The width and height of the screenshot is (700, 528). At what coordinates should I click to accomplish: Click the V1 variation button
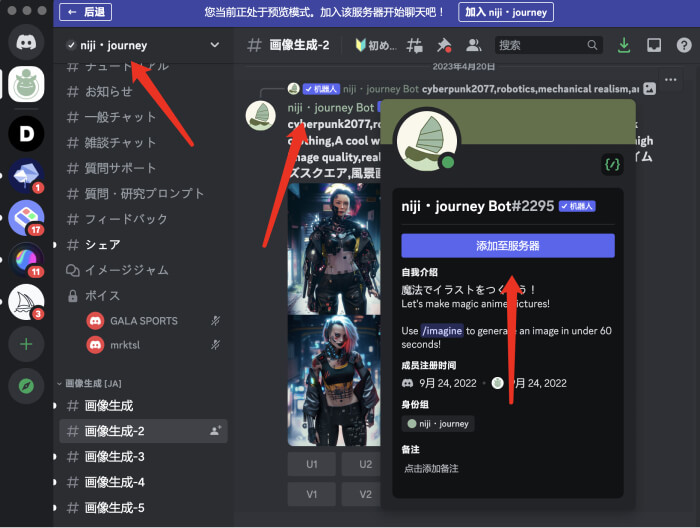pyautogui.click(x=312, y=494)
